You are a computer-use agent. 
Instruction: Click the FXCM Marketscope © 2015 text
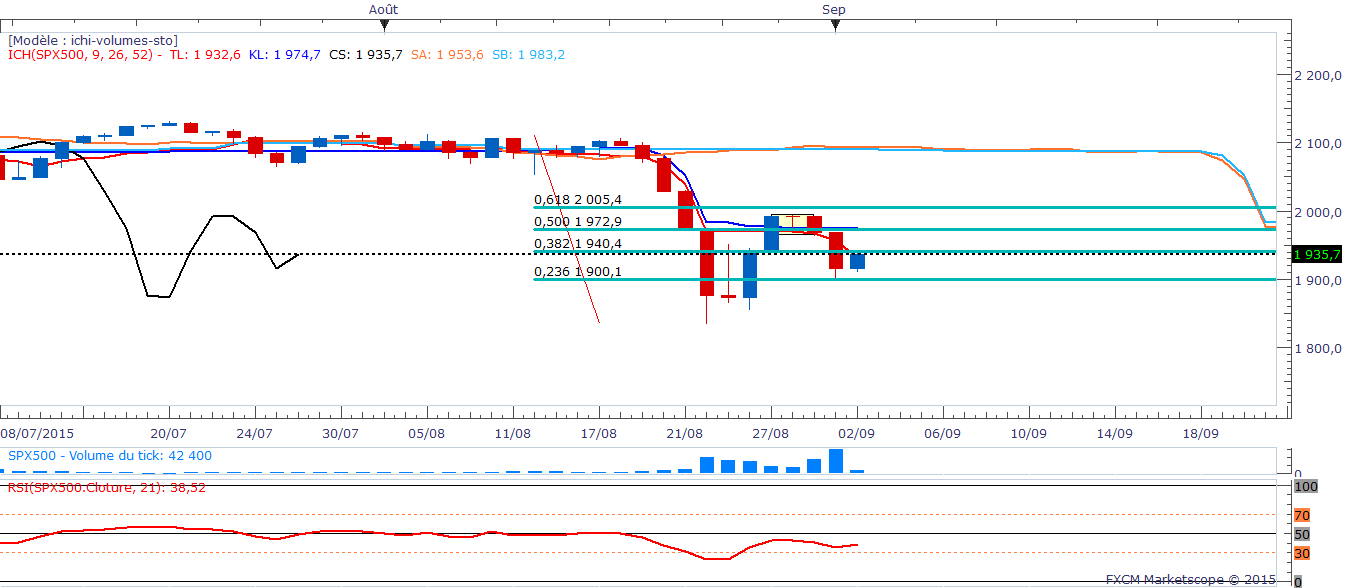(x=1190, y=579)
